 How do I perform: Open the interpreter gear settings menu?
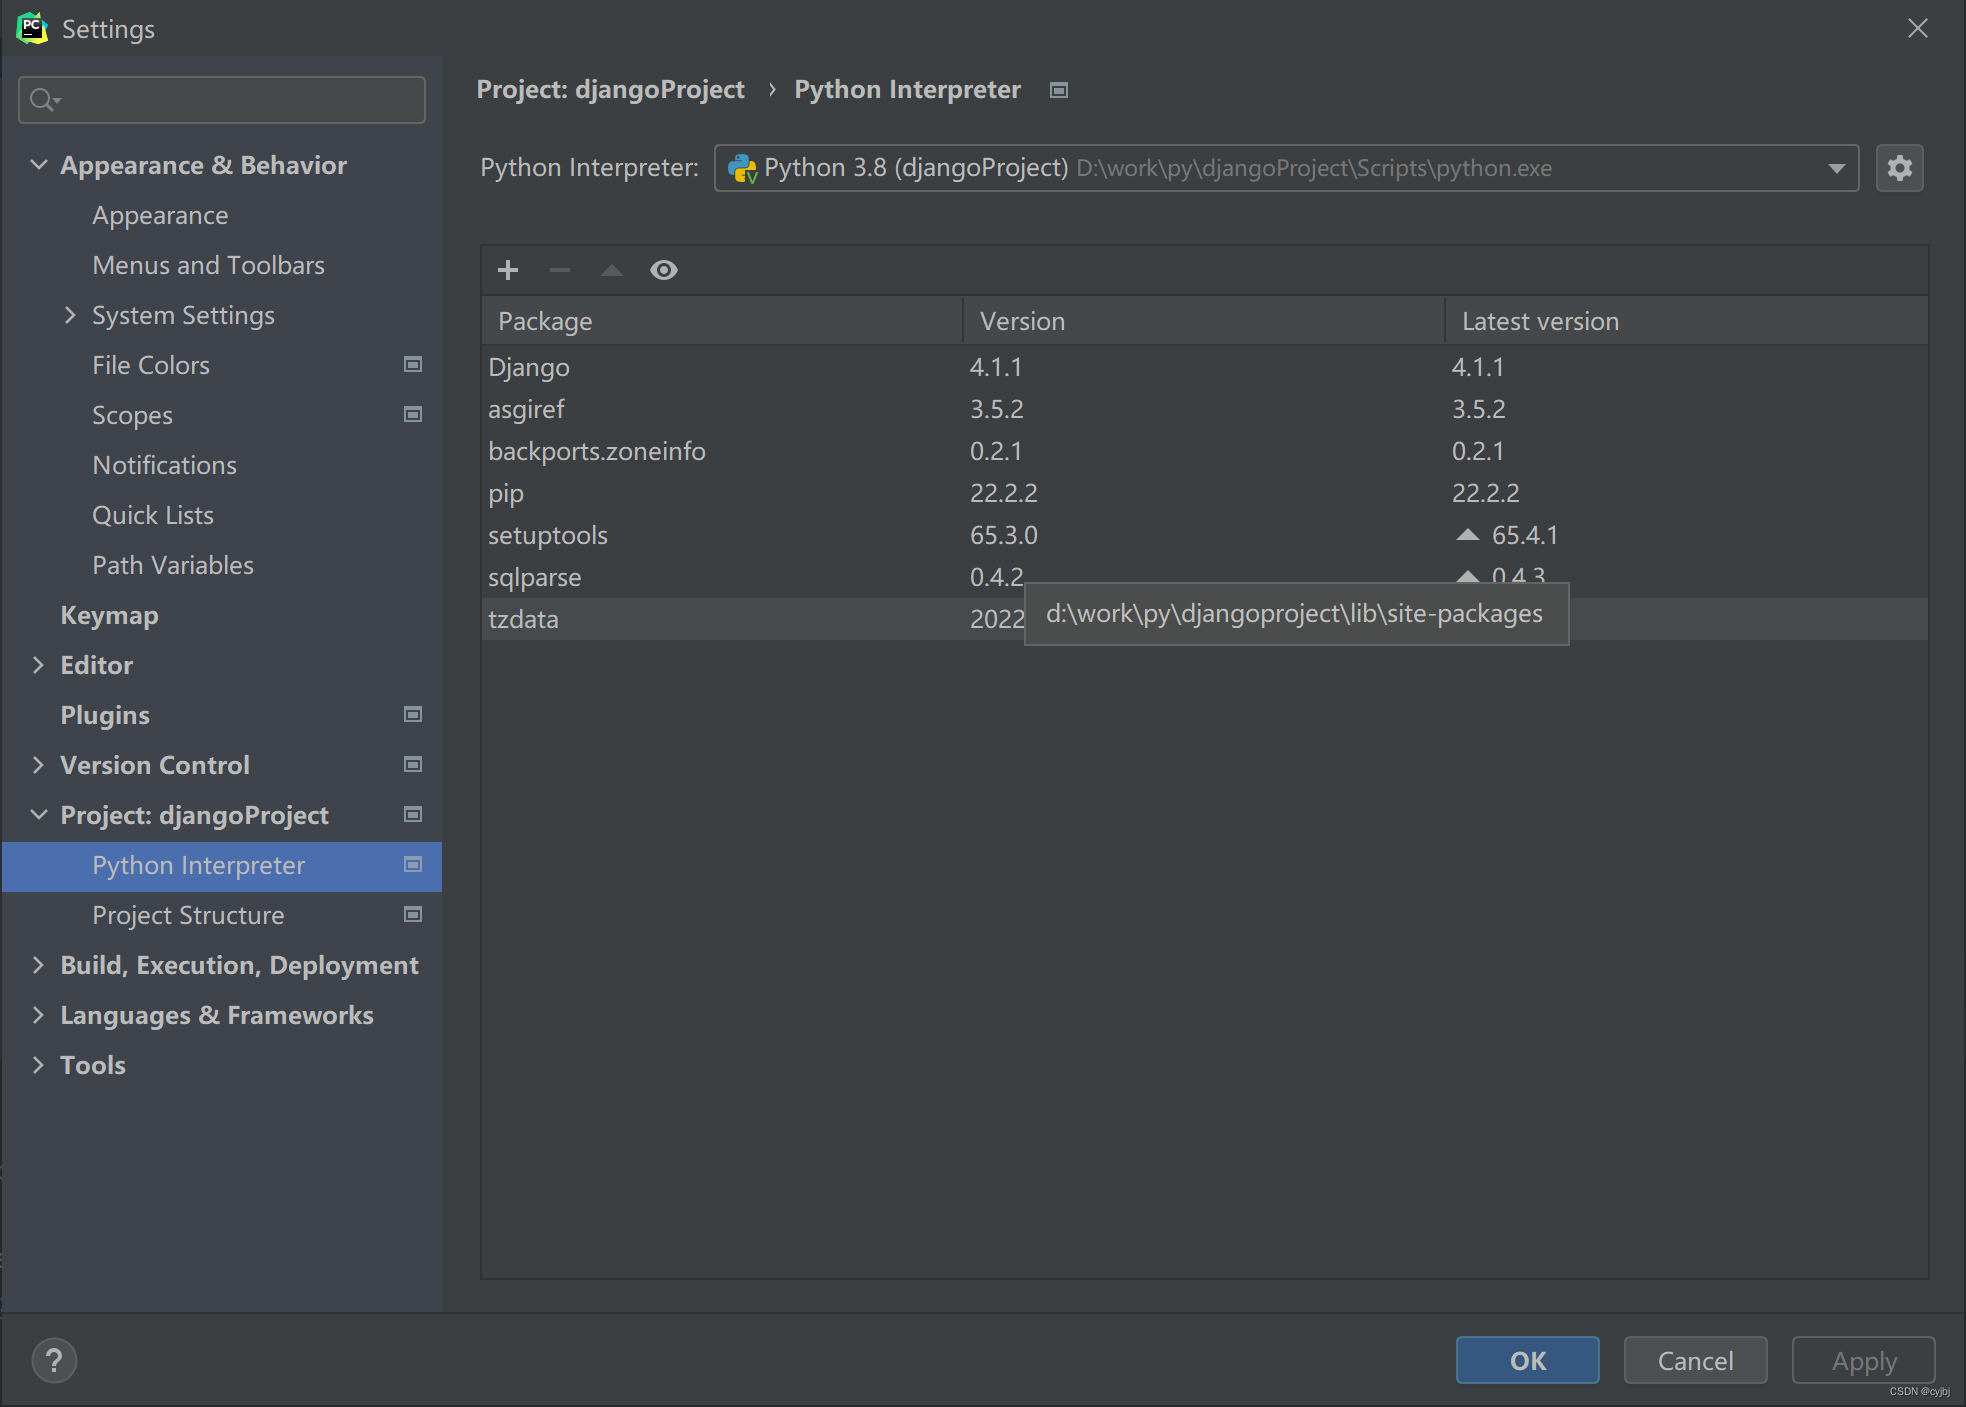pyautogui.click(x=1900, y=168)
